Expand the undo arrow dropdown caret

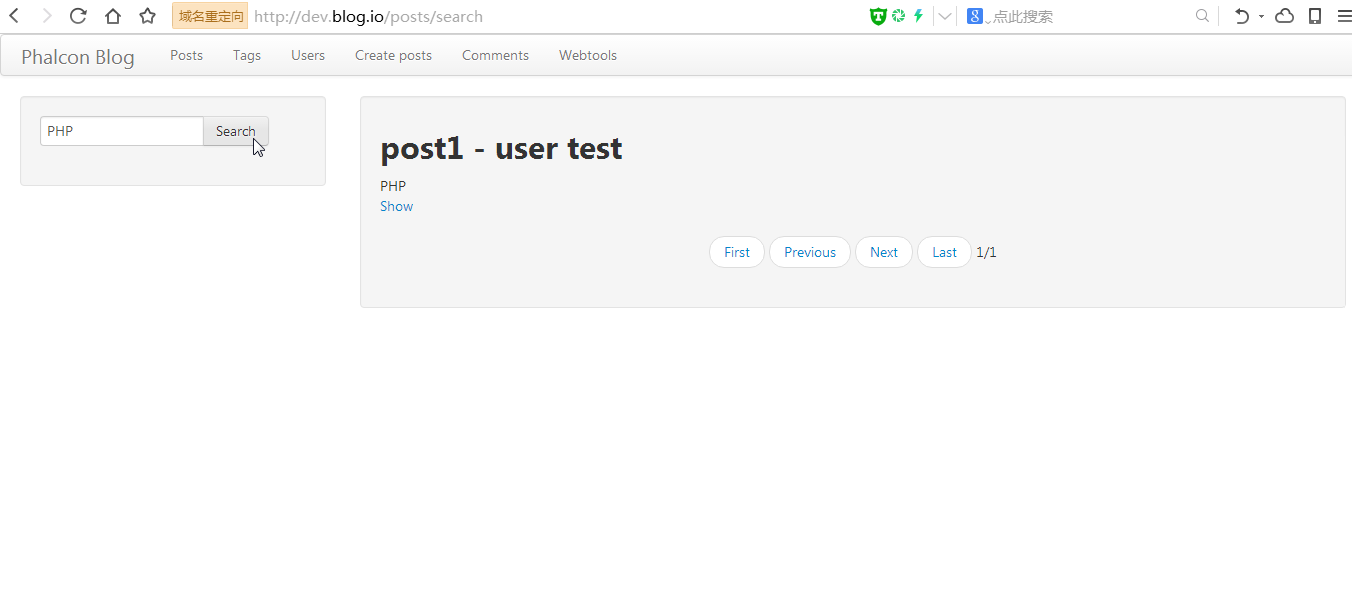click(x=1261, y=17)
